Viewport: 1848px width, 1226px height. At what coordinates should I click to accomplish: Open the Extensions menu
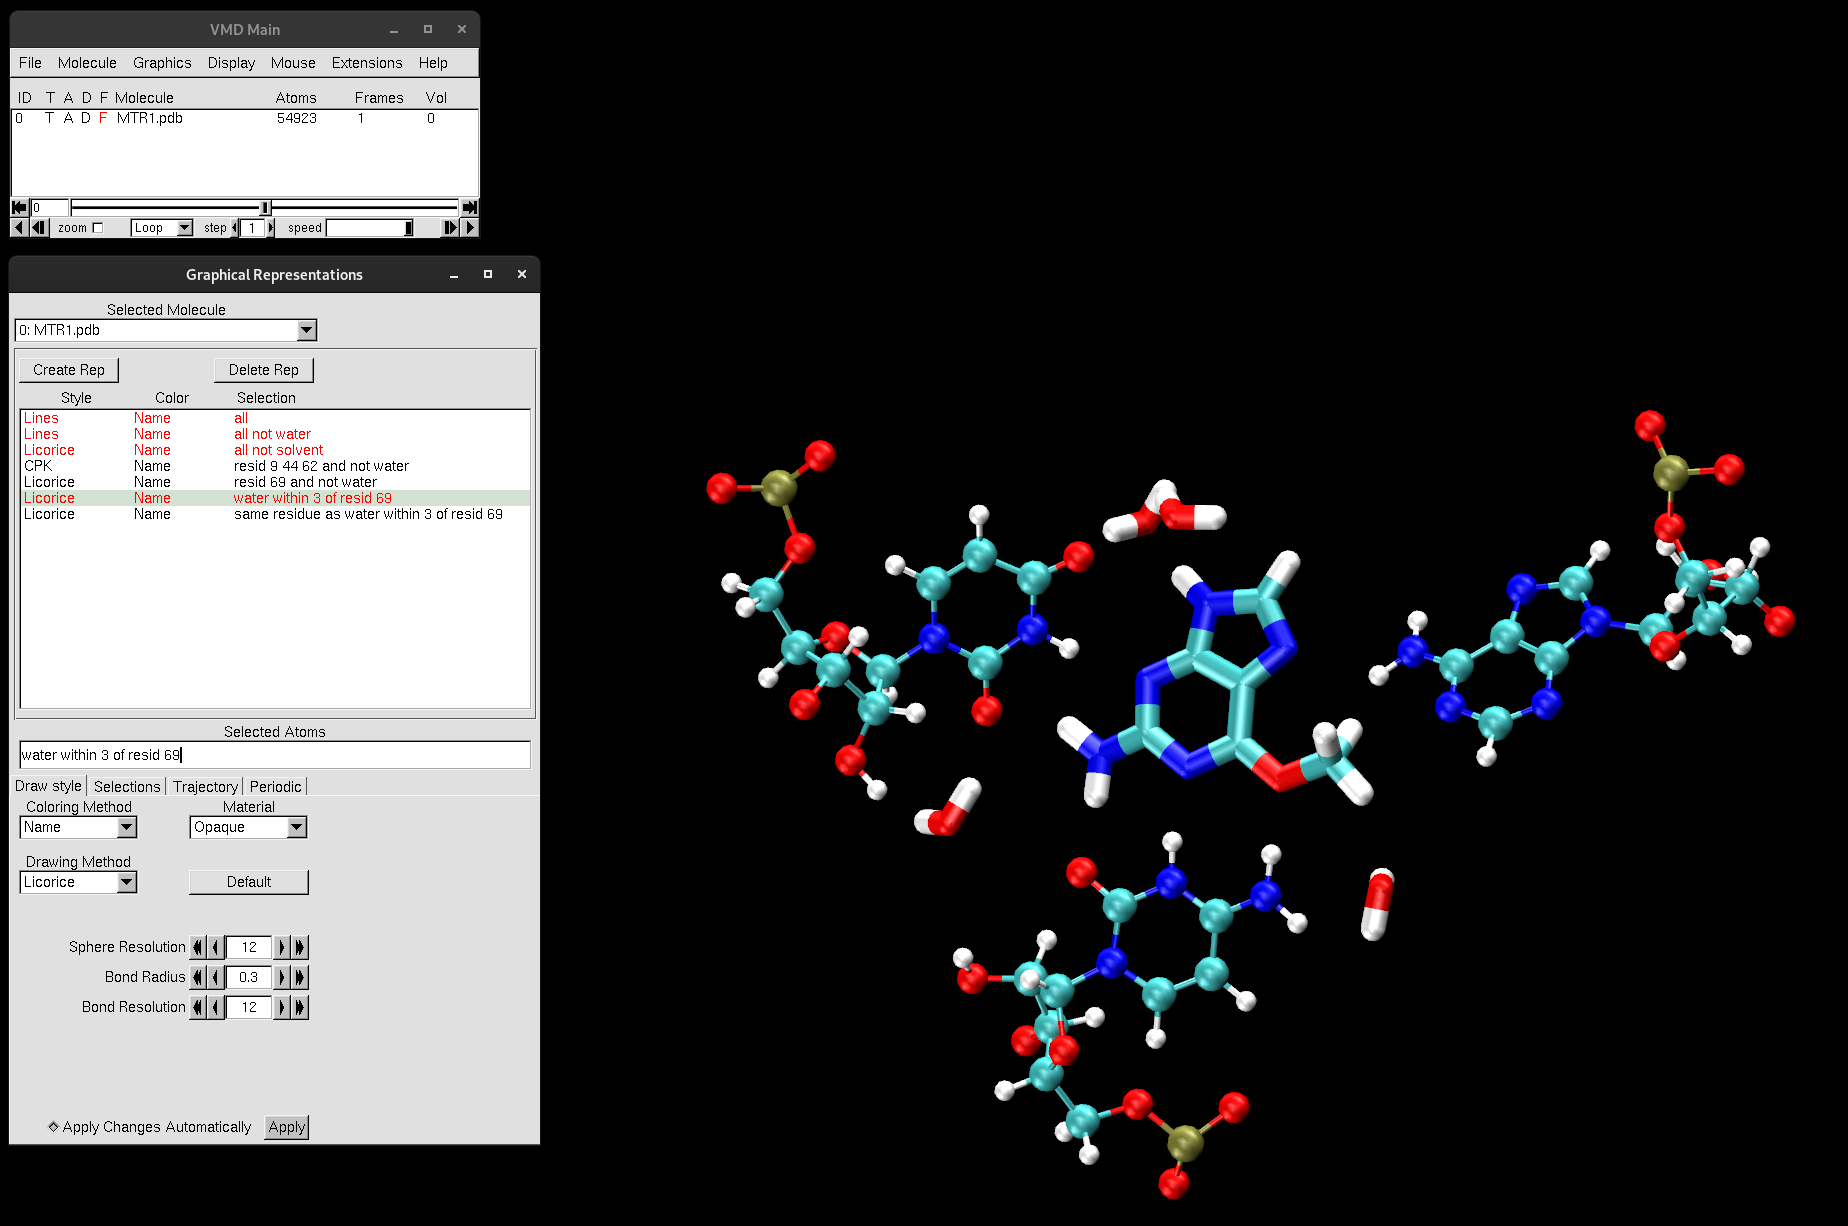pyautogui.click(x=366, y=63)
